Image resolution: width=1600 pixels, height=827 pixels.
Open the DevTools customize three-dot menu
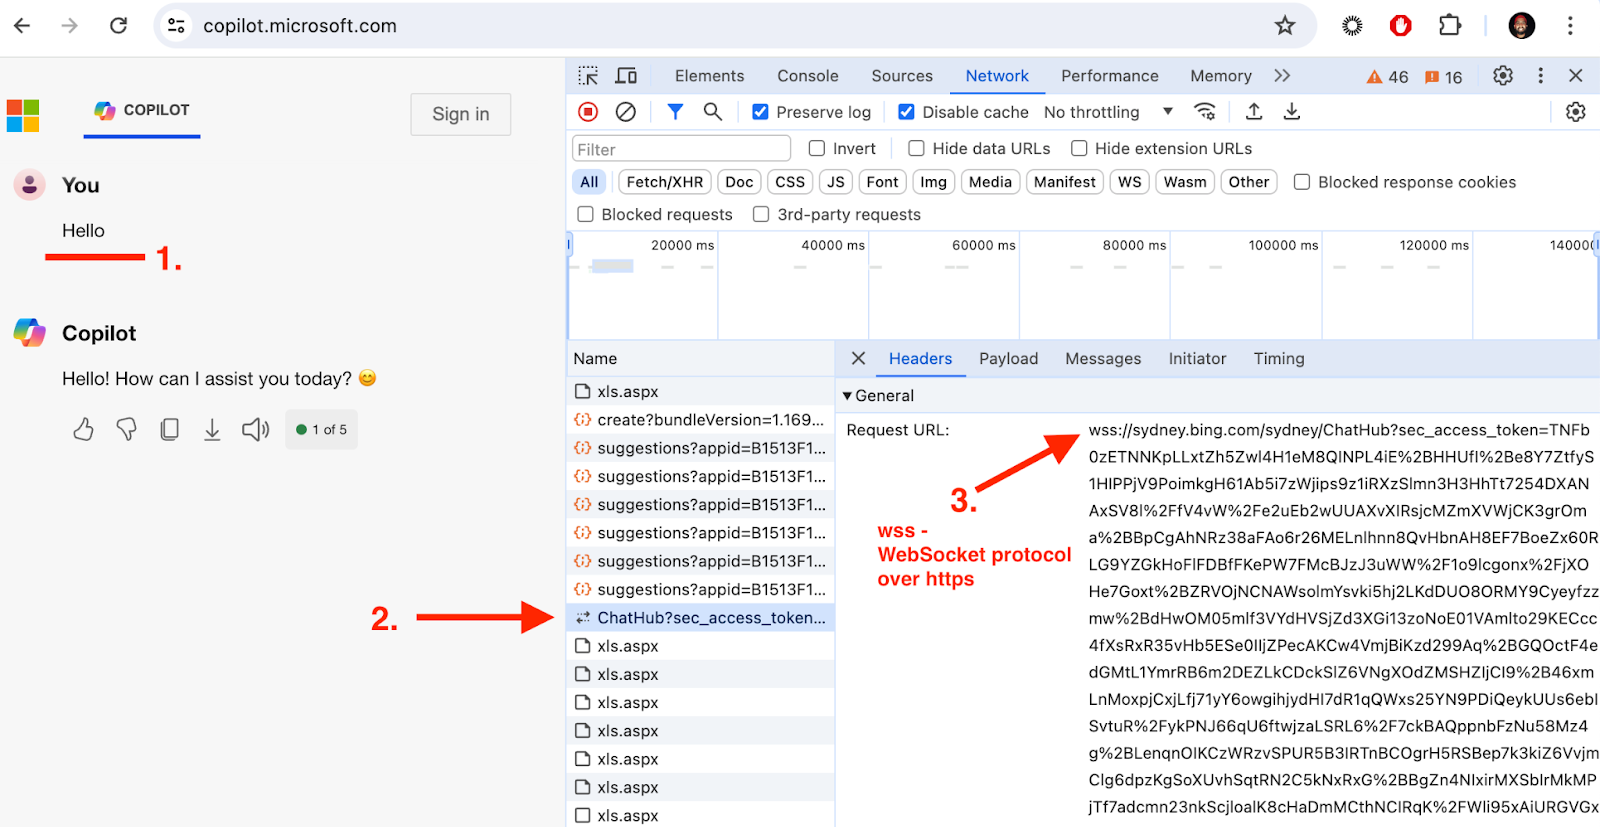(x=1540, y=76)
